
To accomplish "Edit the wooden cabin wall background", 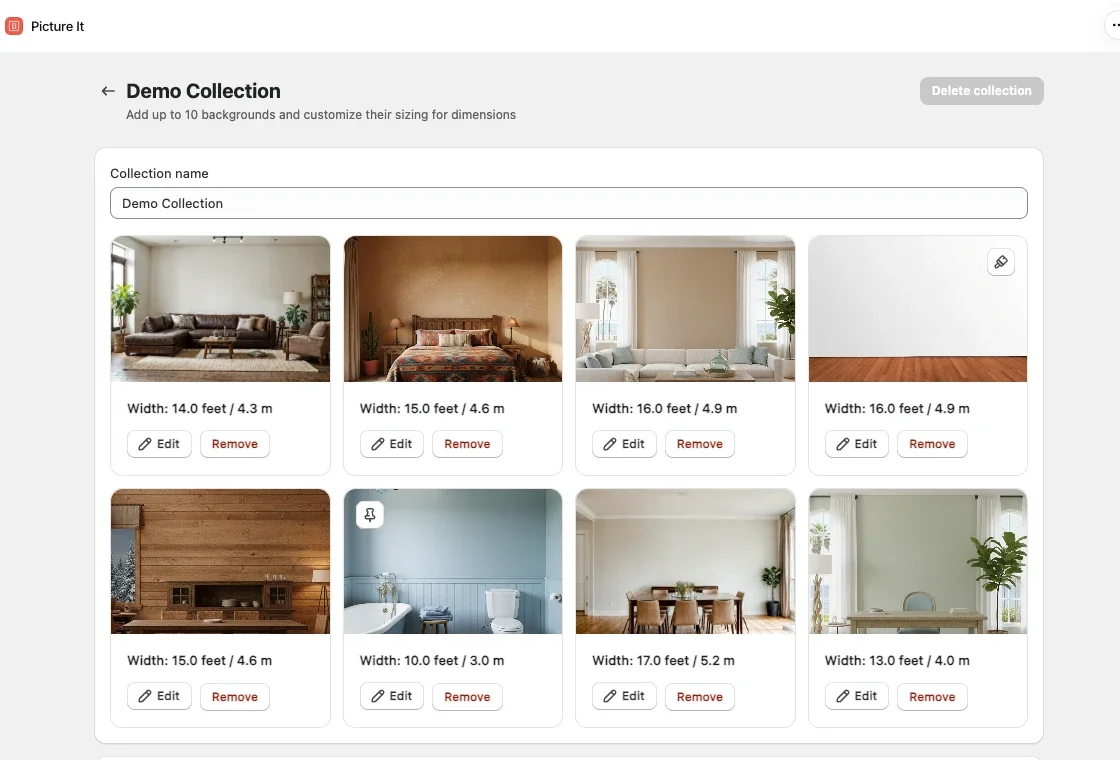I will [159, 696].
